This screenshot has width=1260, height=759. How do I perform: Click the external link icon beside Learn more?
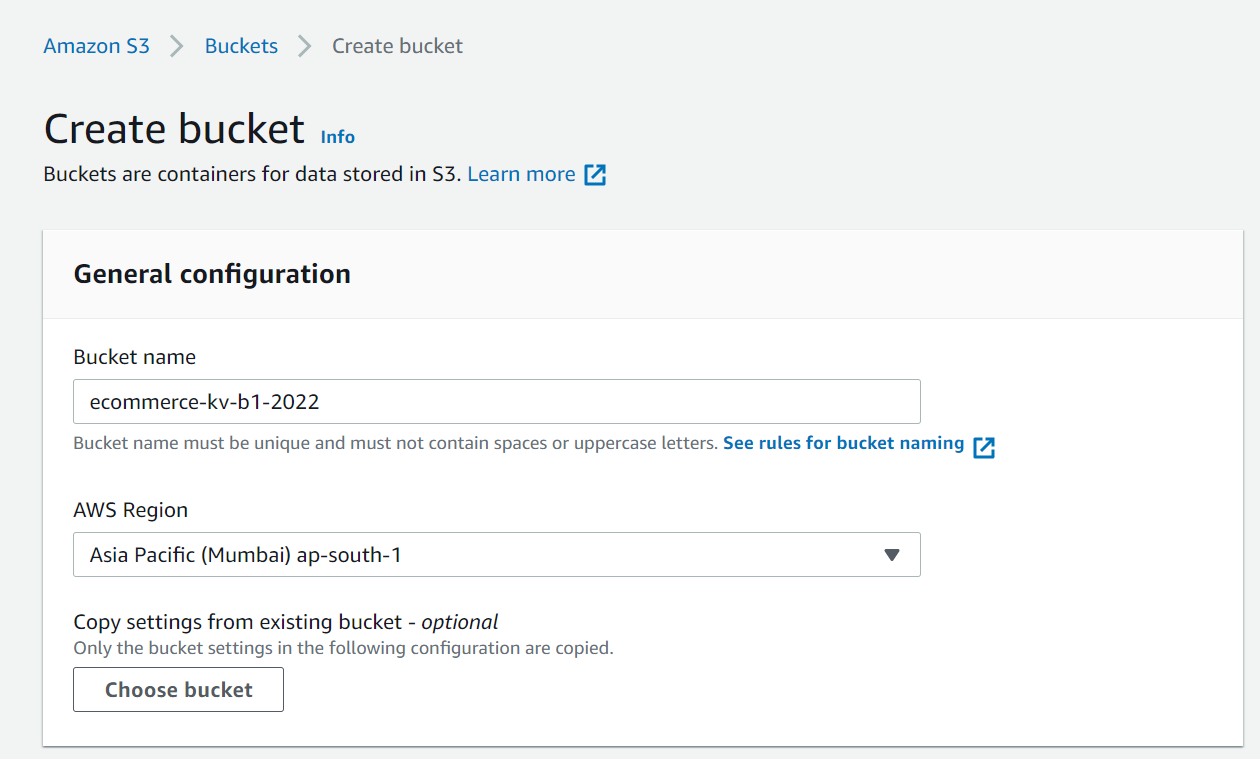596,174
